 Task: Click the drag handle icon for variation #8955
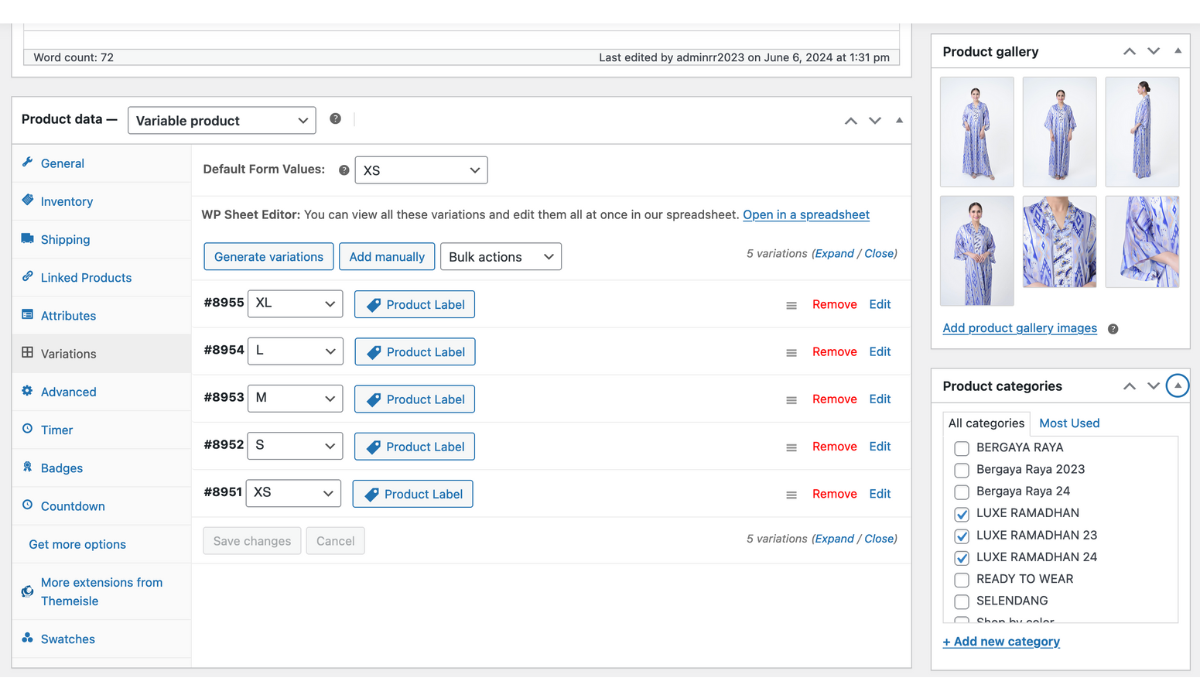click(791, 305)
